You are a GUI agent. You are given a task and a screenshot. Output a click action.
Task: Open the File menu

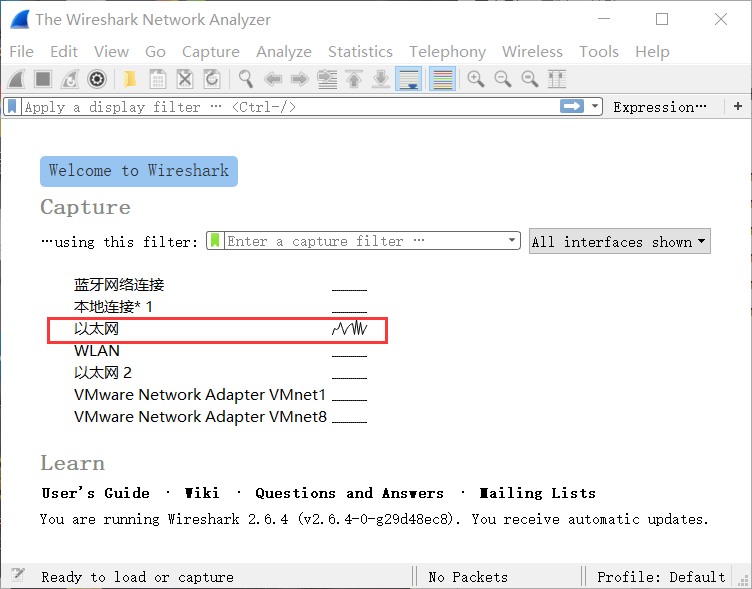(x=22, y=51)
